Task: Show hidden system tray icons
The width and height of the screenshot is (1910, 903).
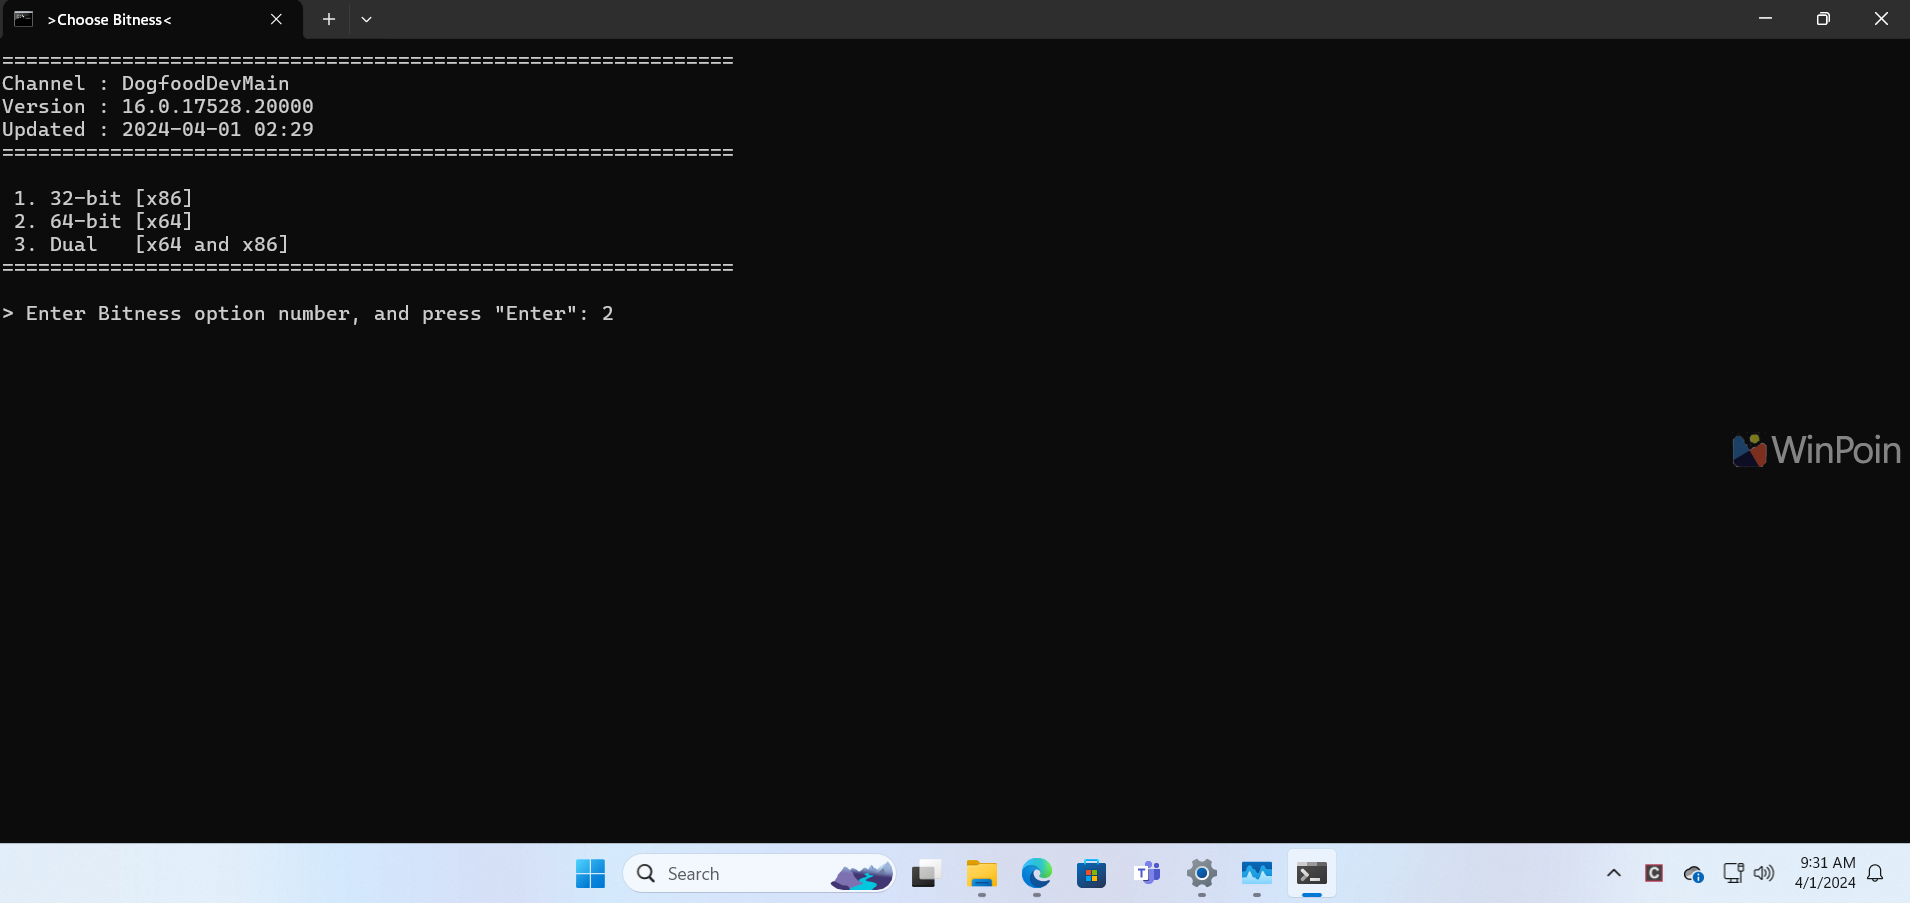Action: tap(1614, 873)
